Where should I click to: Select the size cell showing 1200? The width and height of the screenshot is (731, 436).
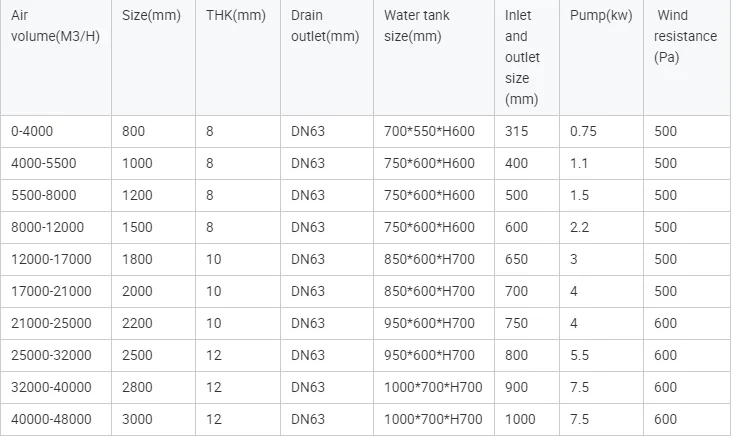click(x=139, y=195)
